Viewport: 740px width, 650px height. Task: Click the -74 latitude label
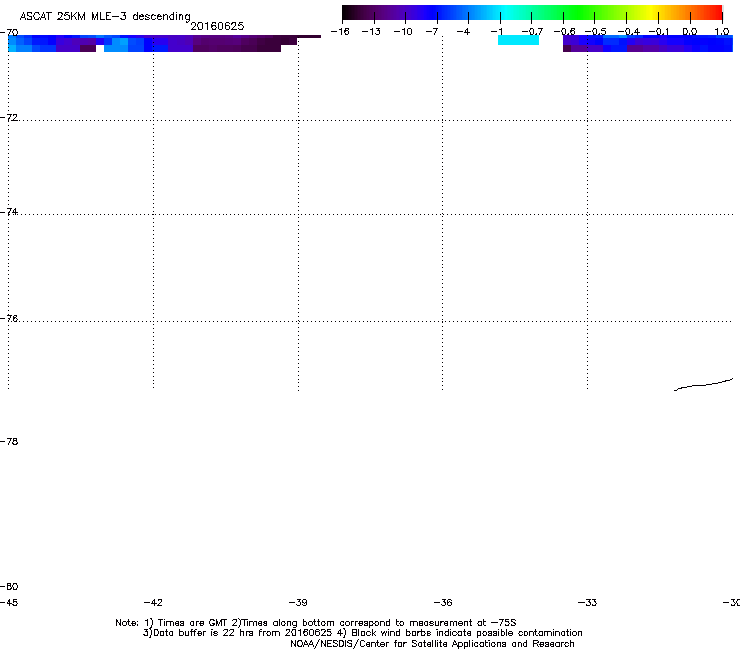tap(9, 211)
